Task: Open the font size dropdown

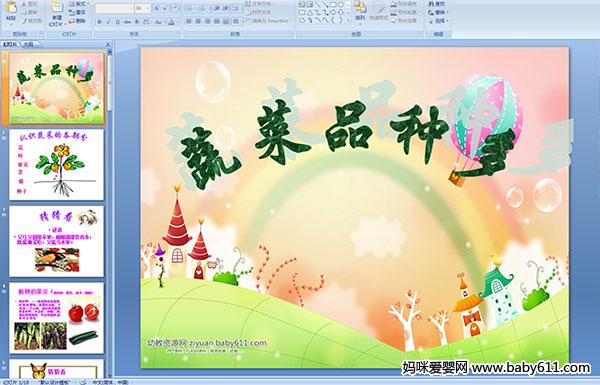Action: pos(148,8)
